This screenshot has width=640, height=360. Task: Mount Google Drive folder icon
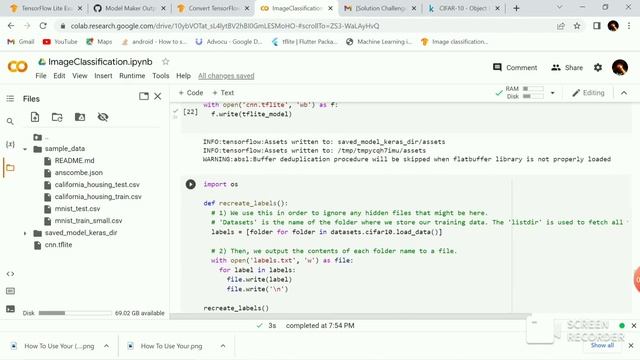coord(80,117)
